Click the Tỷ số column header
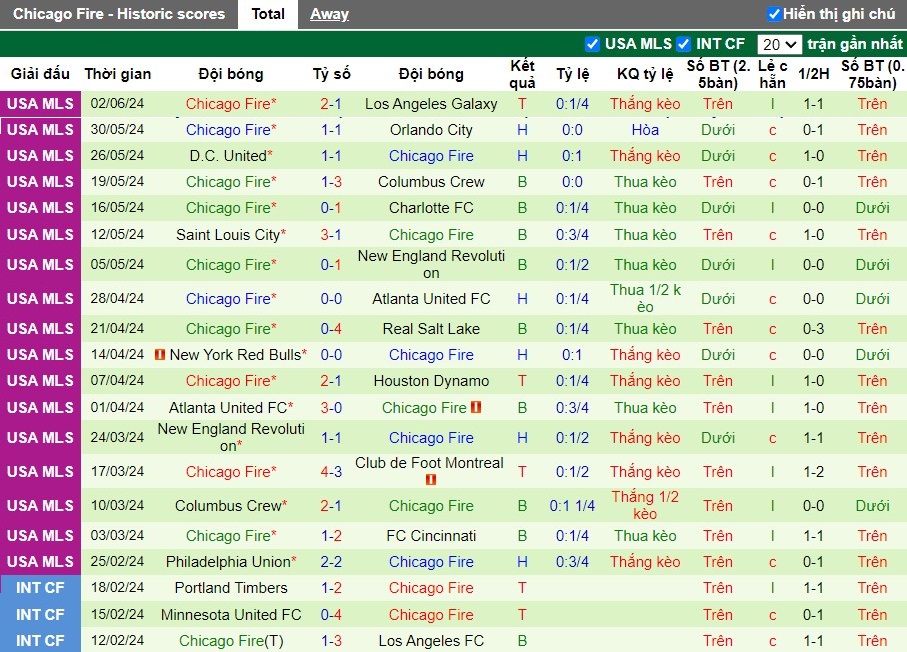 [331, 74]
